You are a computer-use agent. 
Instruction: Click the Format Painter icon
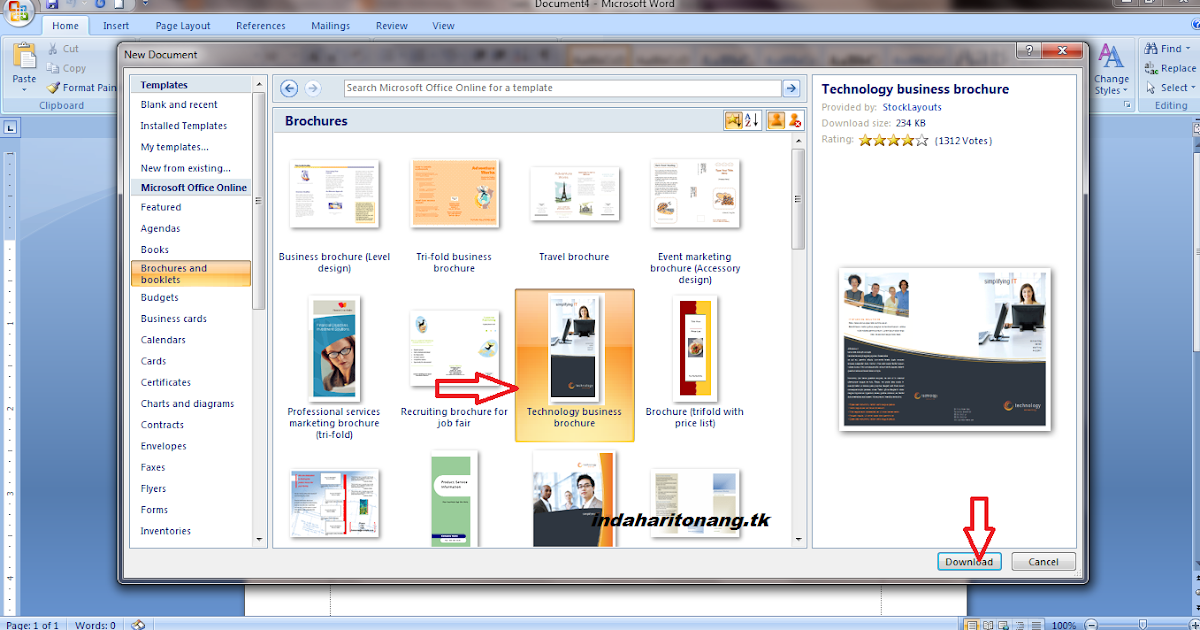52,87
